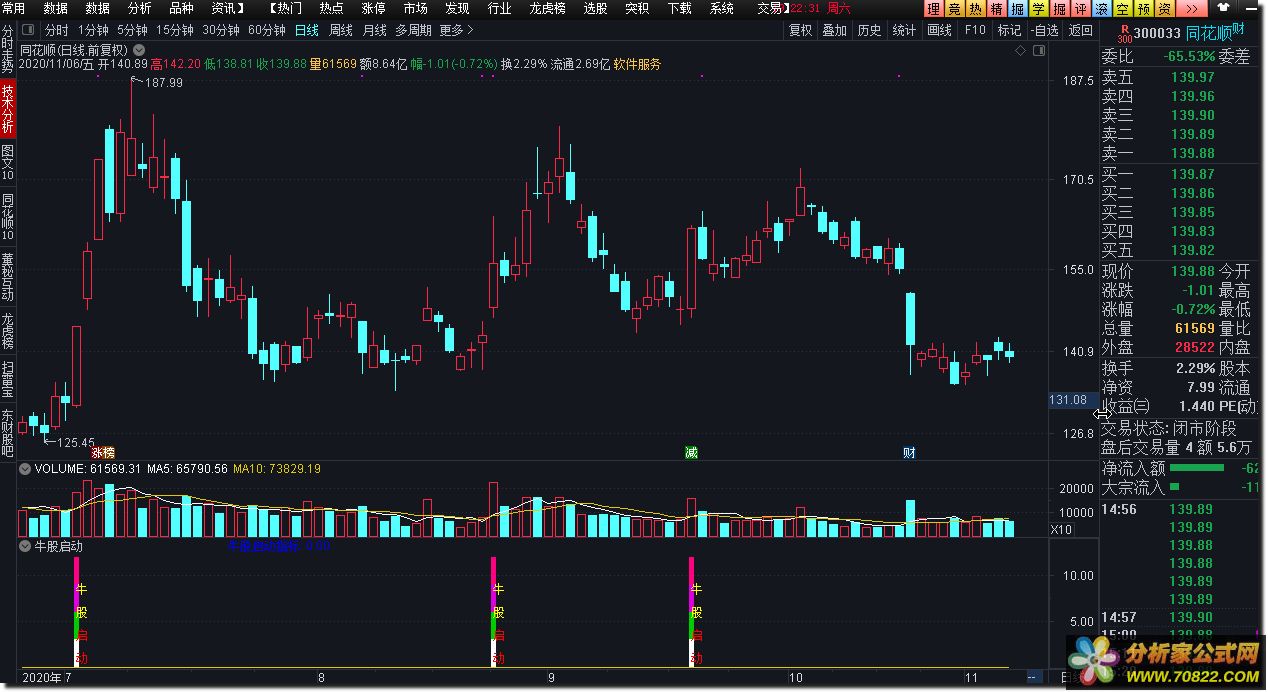
Task: Open the 常用 menu
Action: tap(13, 8)
